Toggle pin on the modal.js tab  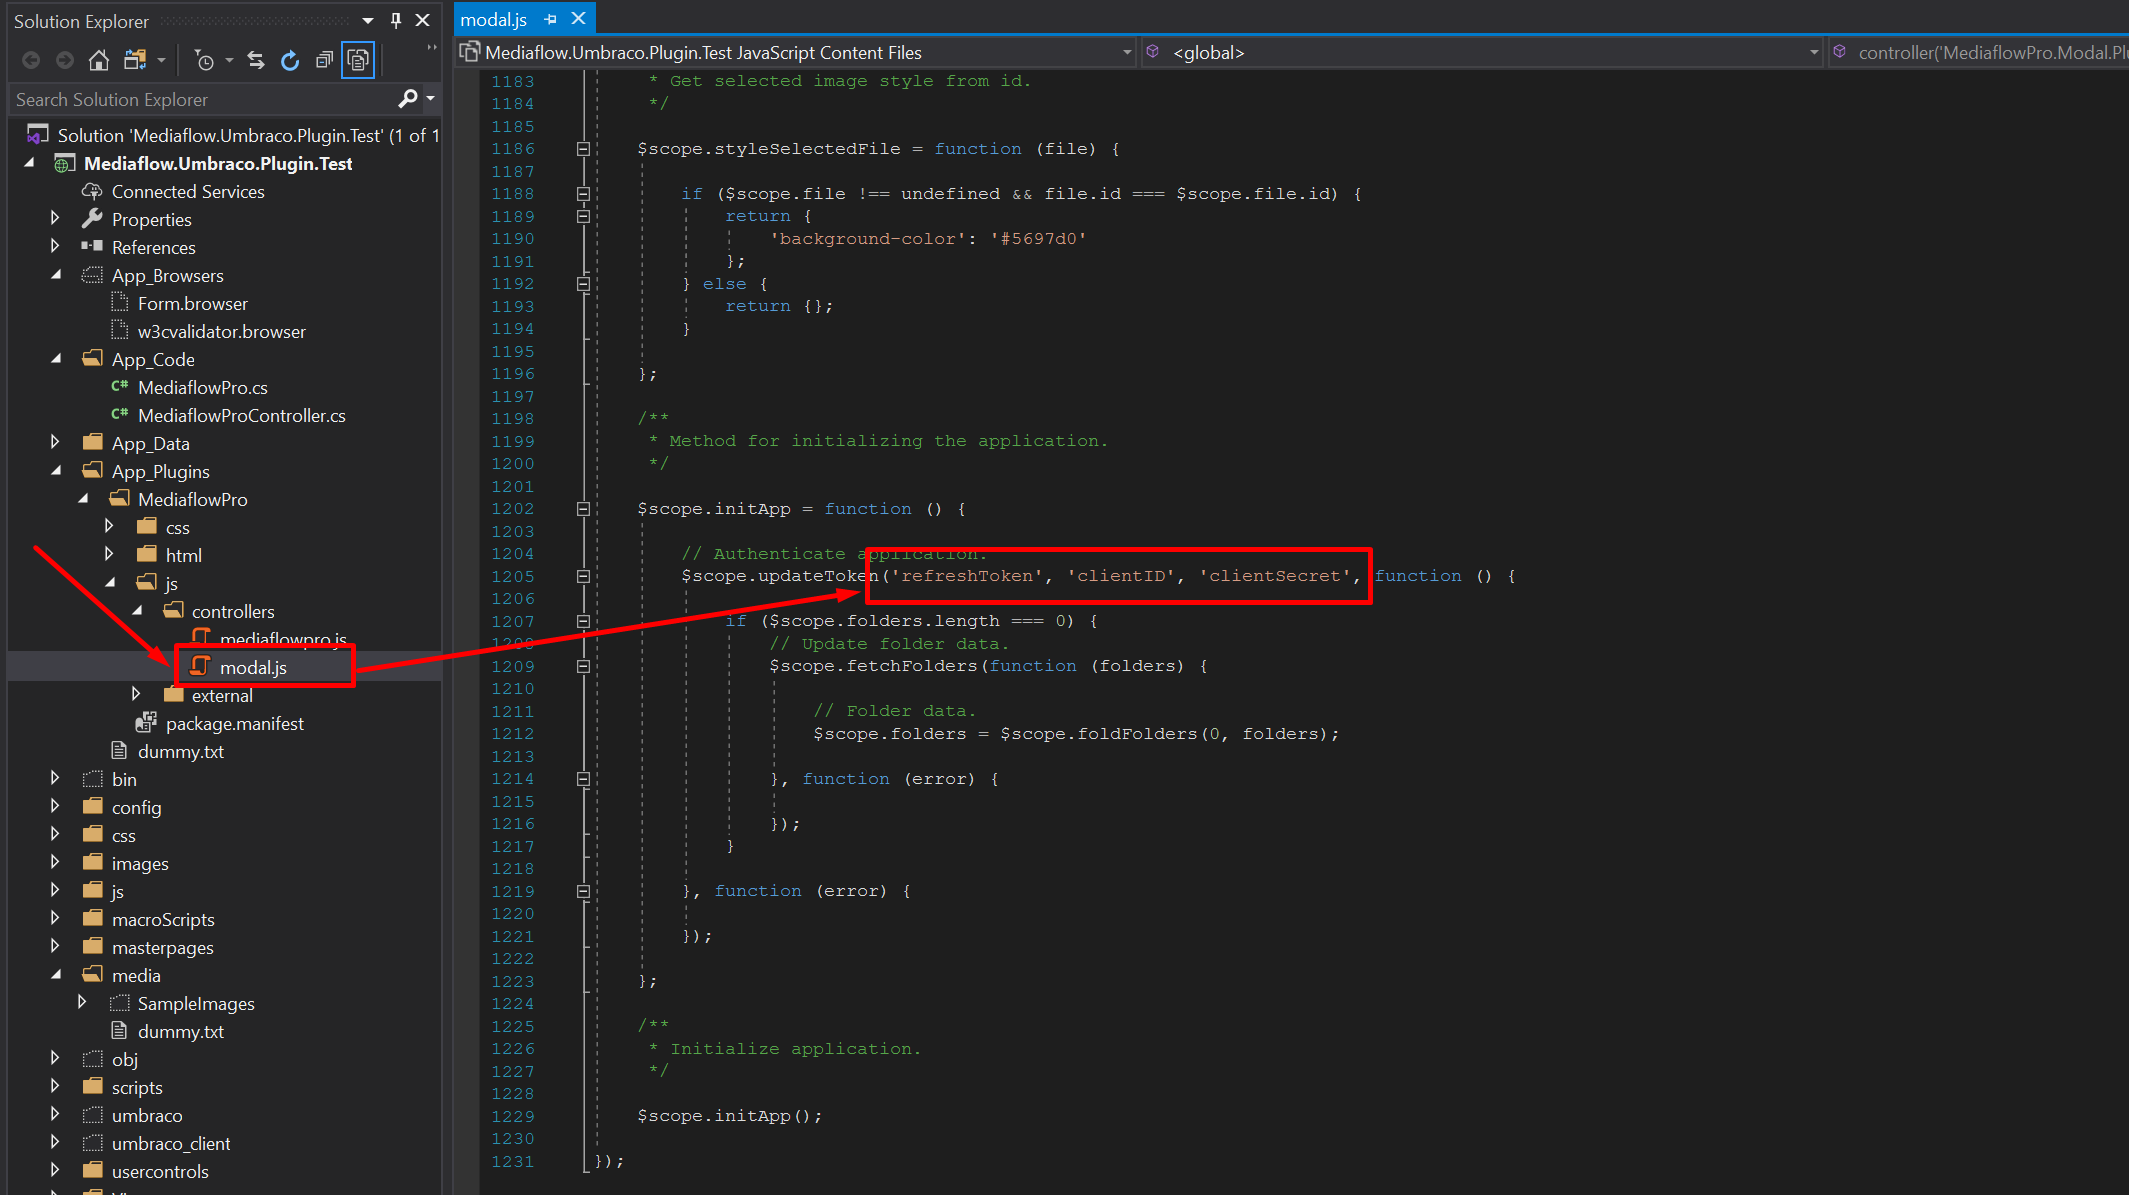(550, 19)
